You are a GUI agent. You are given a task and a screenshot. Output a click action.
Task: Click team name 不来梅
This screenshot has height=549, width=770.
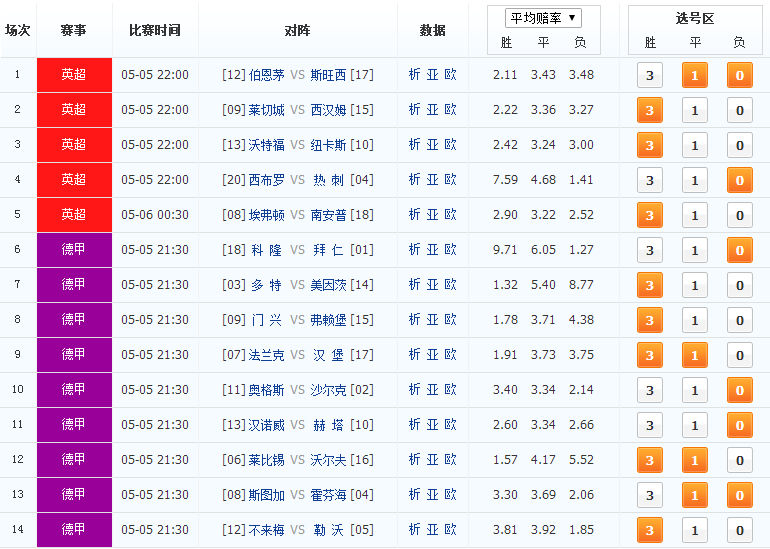[267, 529]
